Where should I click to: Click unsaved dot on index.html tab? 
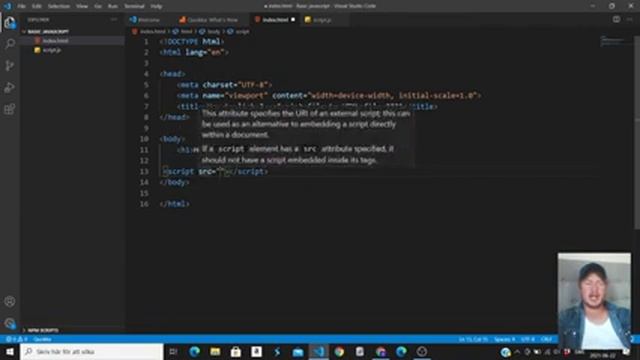point(293,20)
